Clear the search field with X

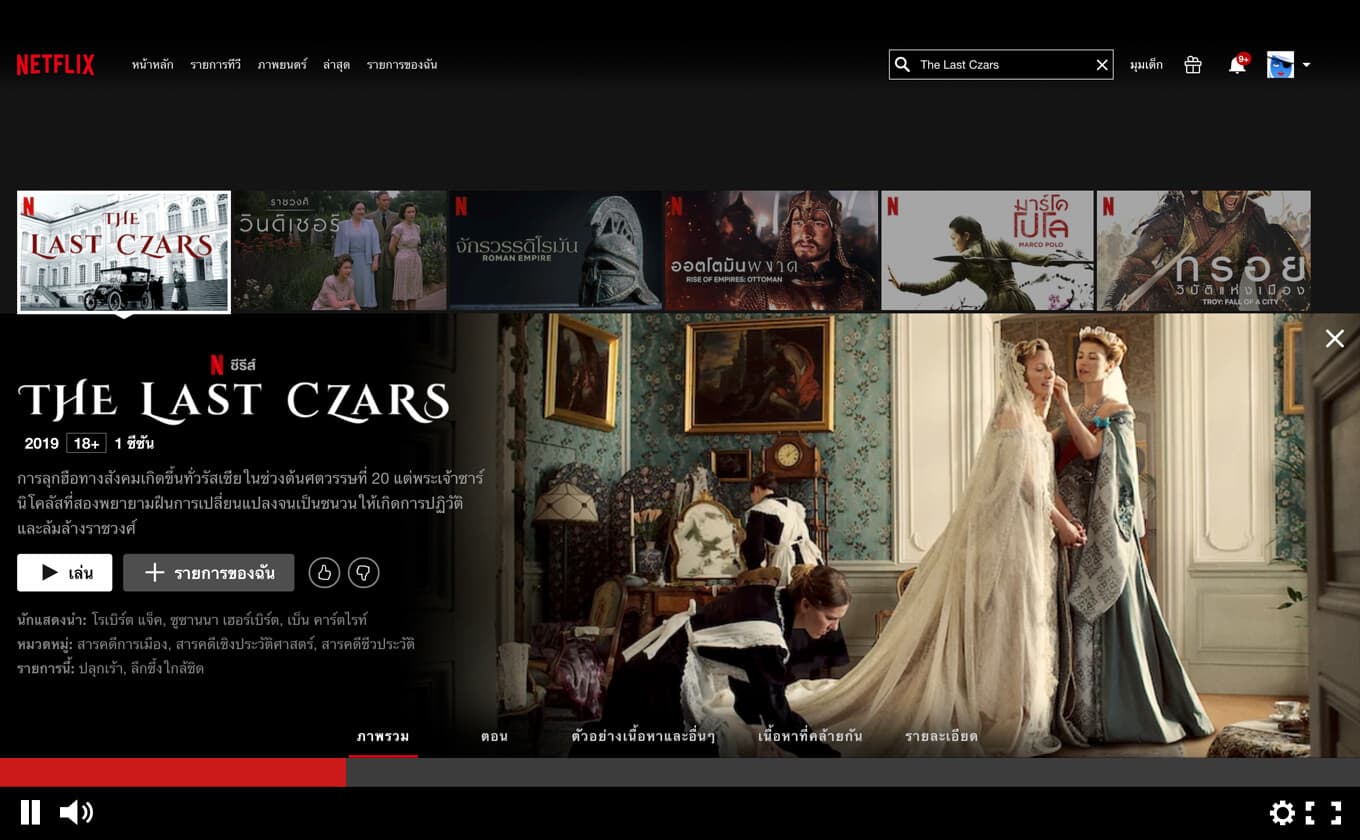(1102, 65)
